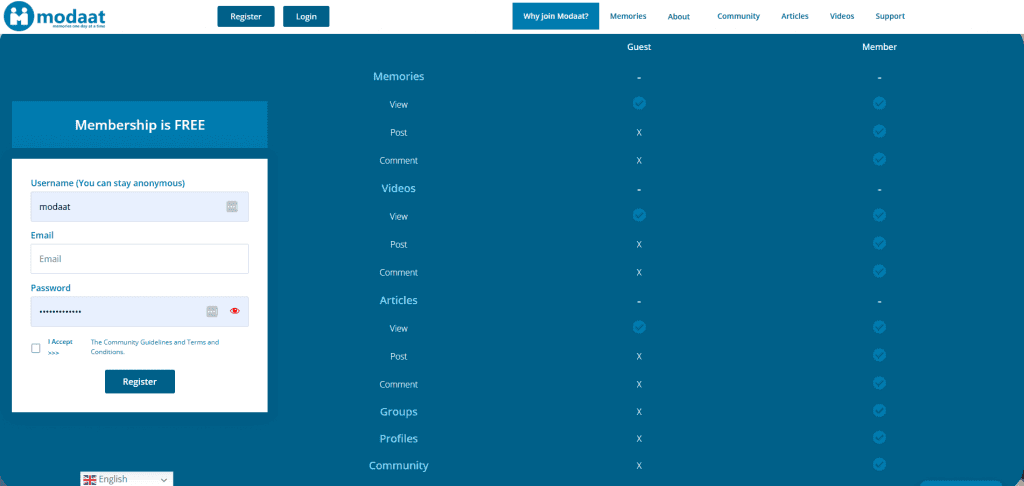Click the UK flag icon beside English
1024x486 pixels.
coord(90,479)
